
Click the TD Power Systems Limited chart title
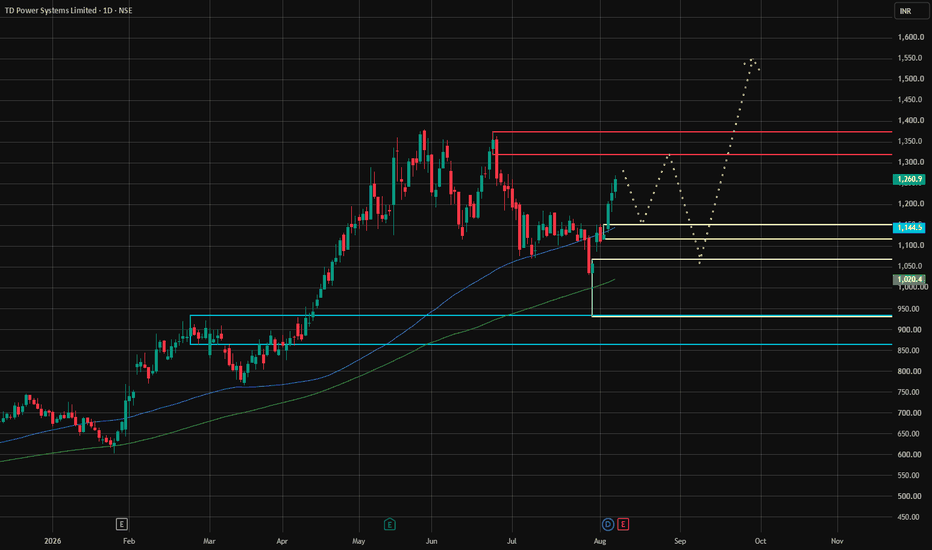(68, 10)
